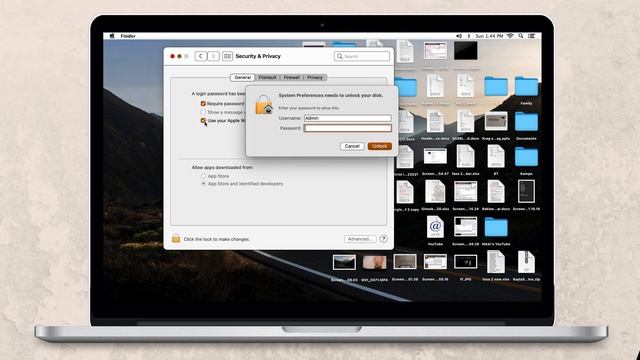The width and height of the screenshot is (640, 360).
Task: Click the lock icon to make changes
Action: click(x=176, y=238)
